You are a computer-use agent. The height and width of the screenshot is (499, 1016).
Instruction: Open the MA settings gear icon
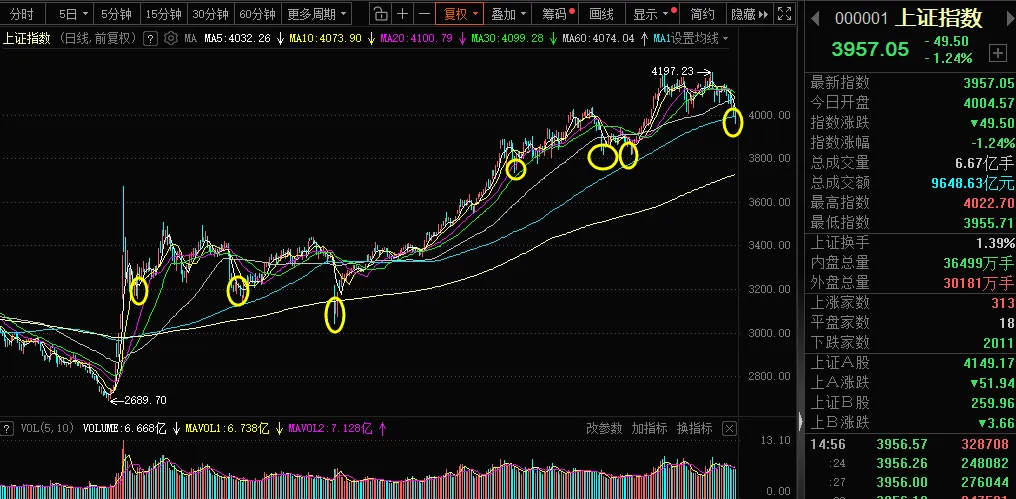click(170, 39)
